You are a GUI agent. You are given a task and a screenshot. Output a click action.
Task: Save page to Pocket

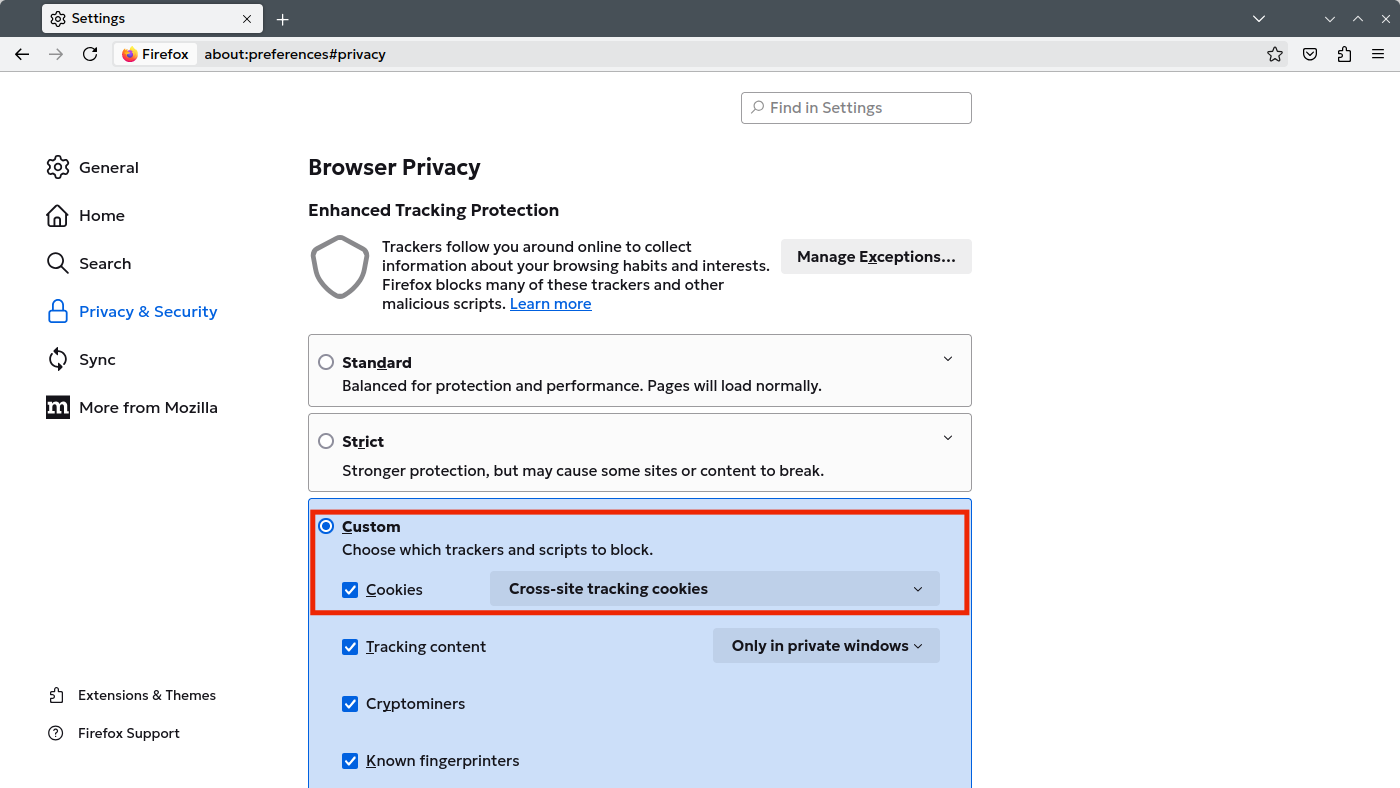tap(1310, 54)
